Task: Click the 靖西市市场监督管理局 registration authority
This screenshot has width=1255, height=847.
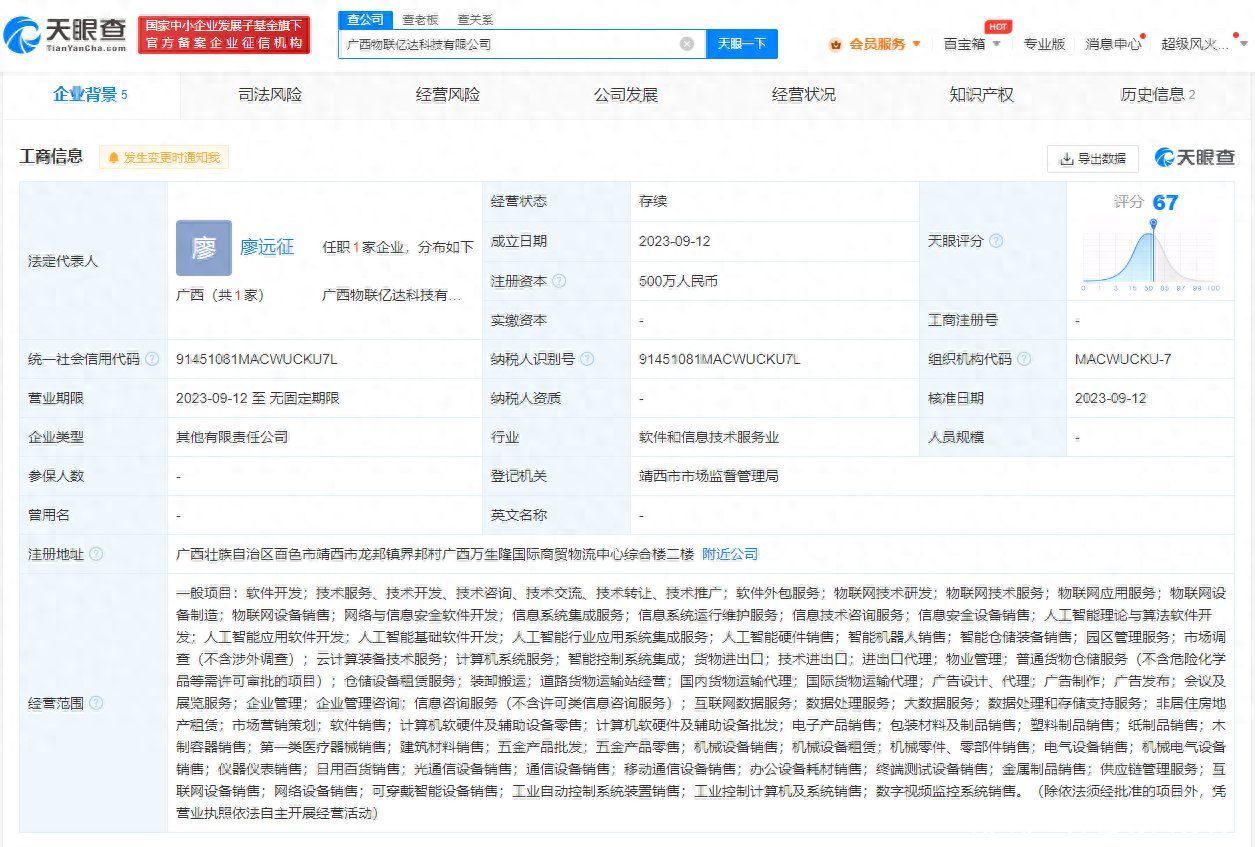Action: click(709, 476)
